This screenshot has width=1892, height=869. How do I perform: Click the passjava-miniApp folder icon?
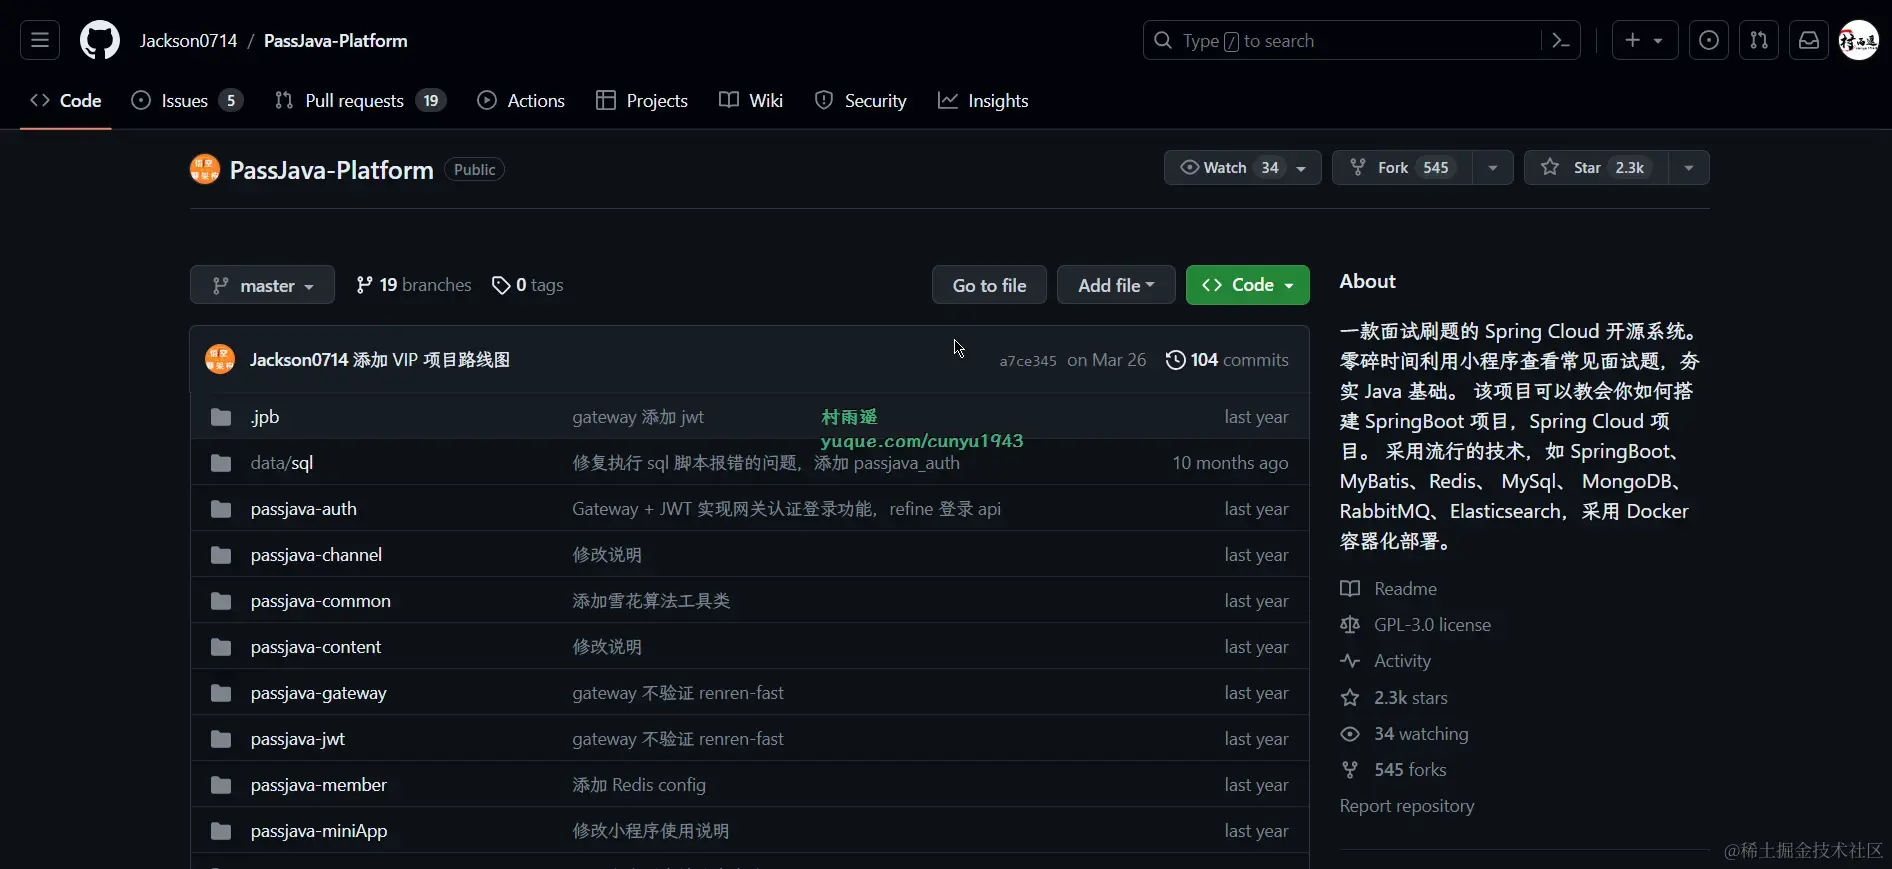[221, 831]
